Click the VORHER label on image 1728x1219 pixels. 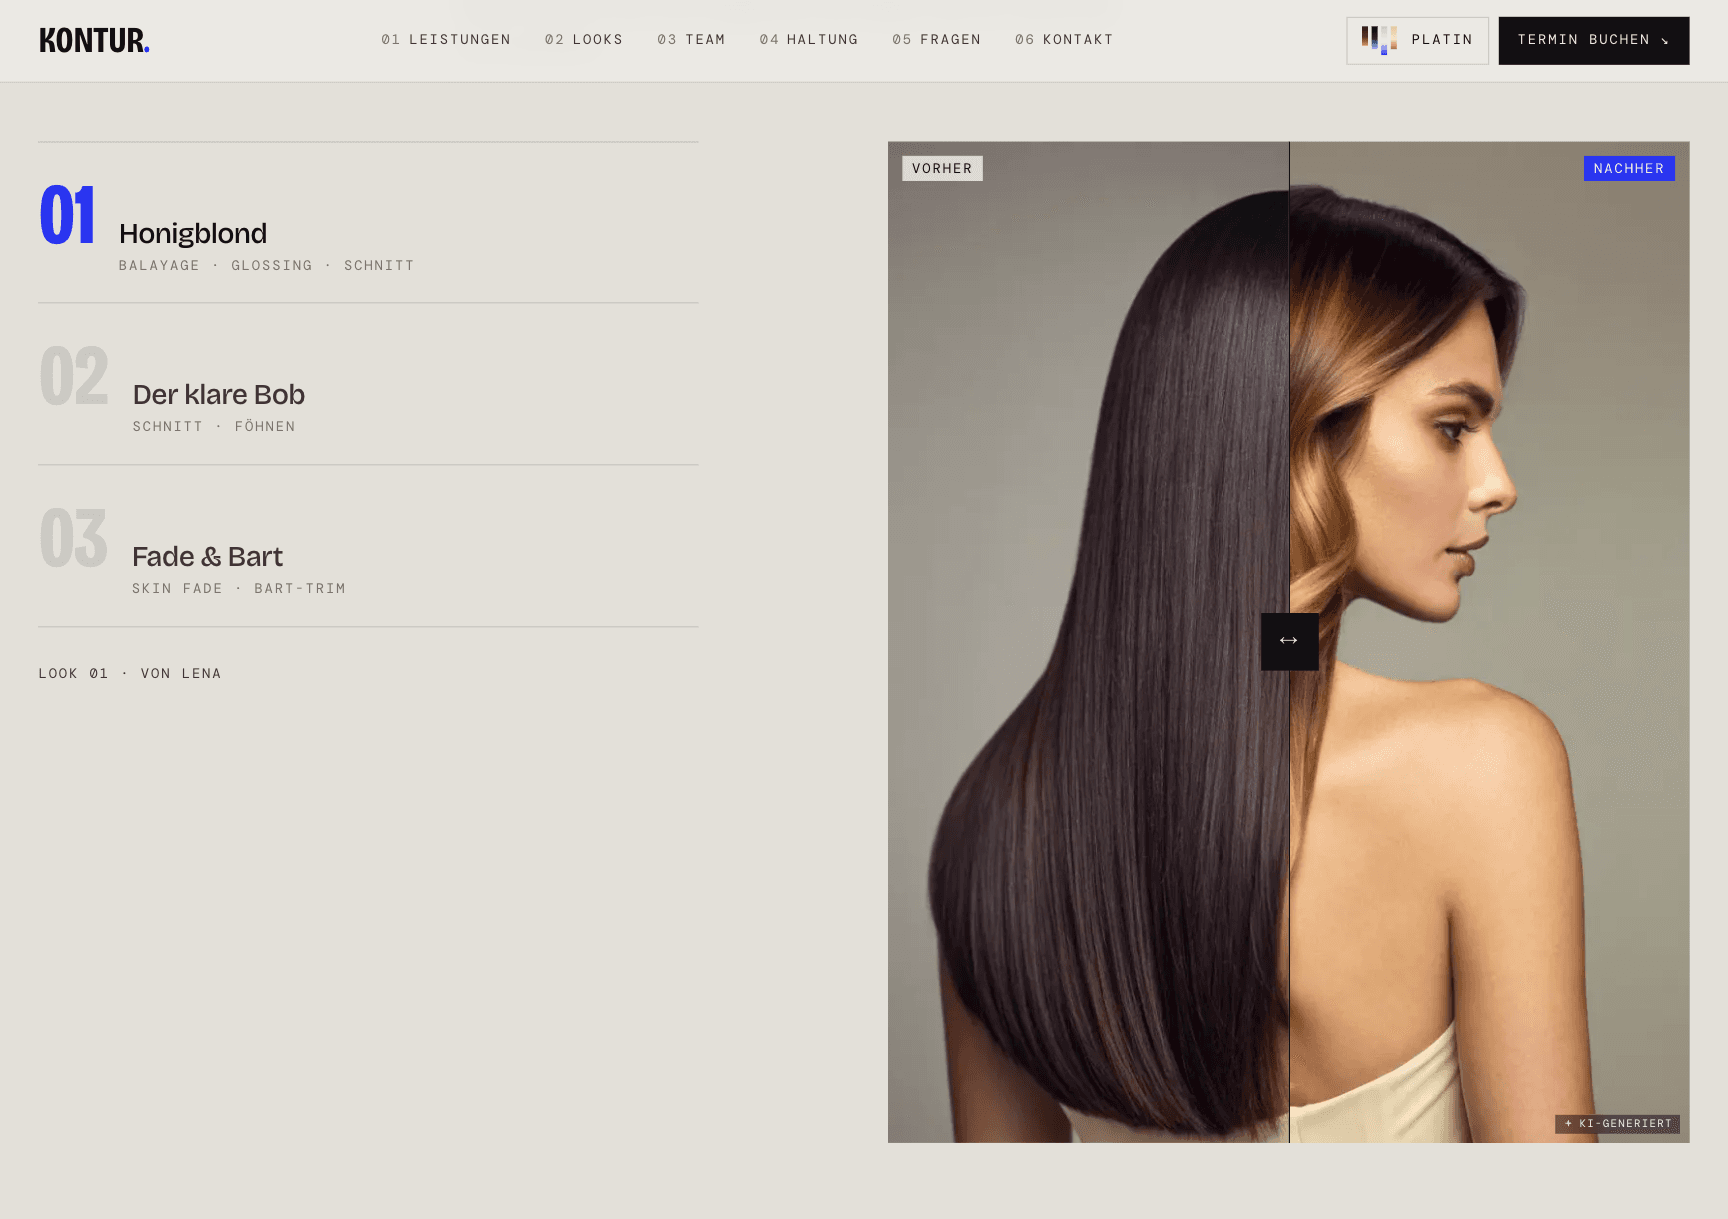click(x=942, y=169)
